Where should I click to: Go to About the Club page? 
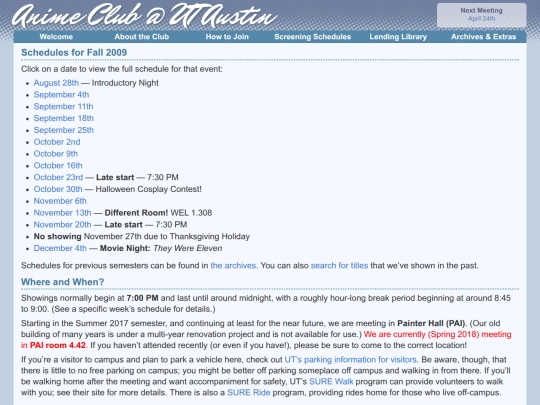pos(142,37)
